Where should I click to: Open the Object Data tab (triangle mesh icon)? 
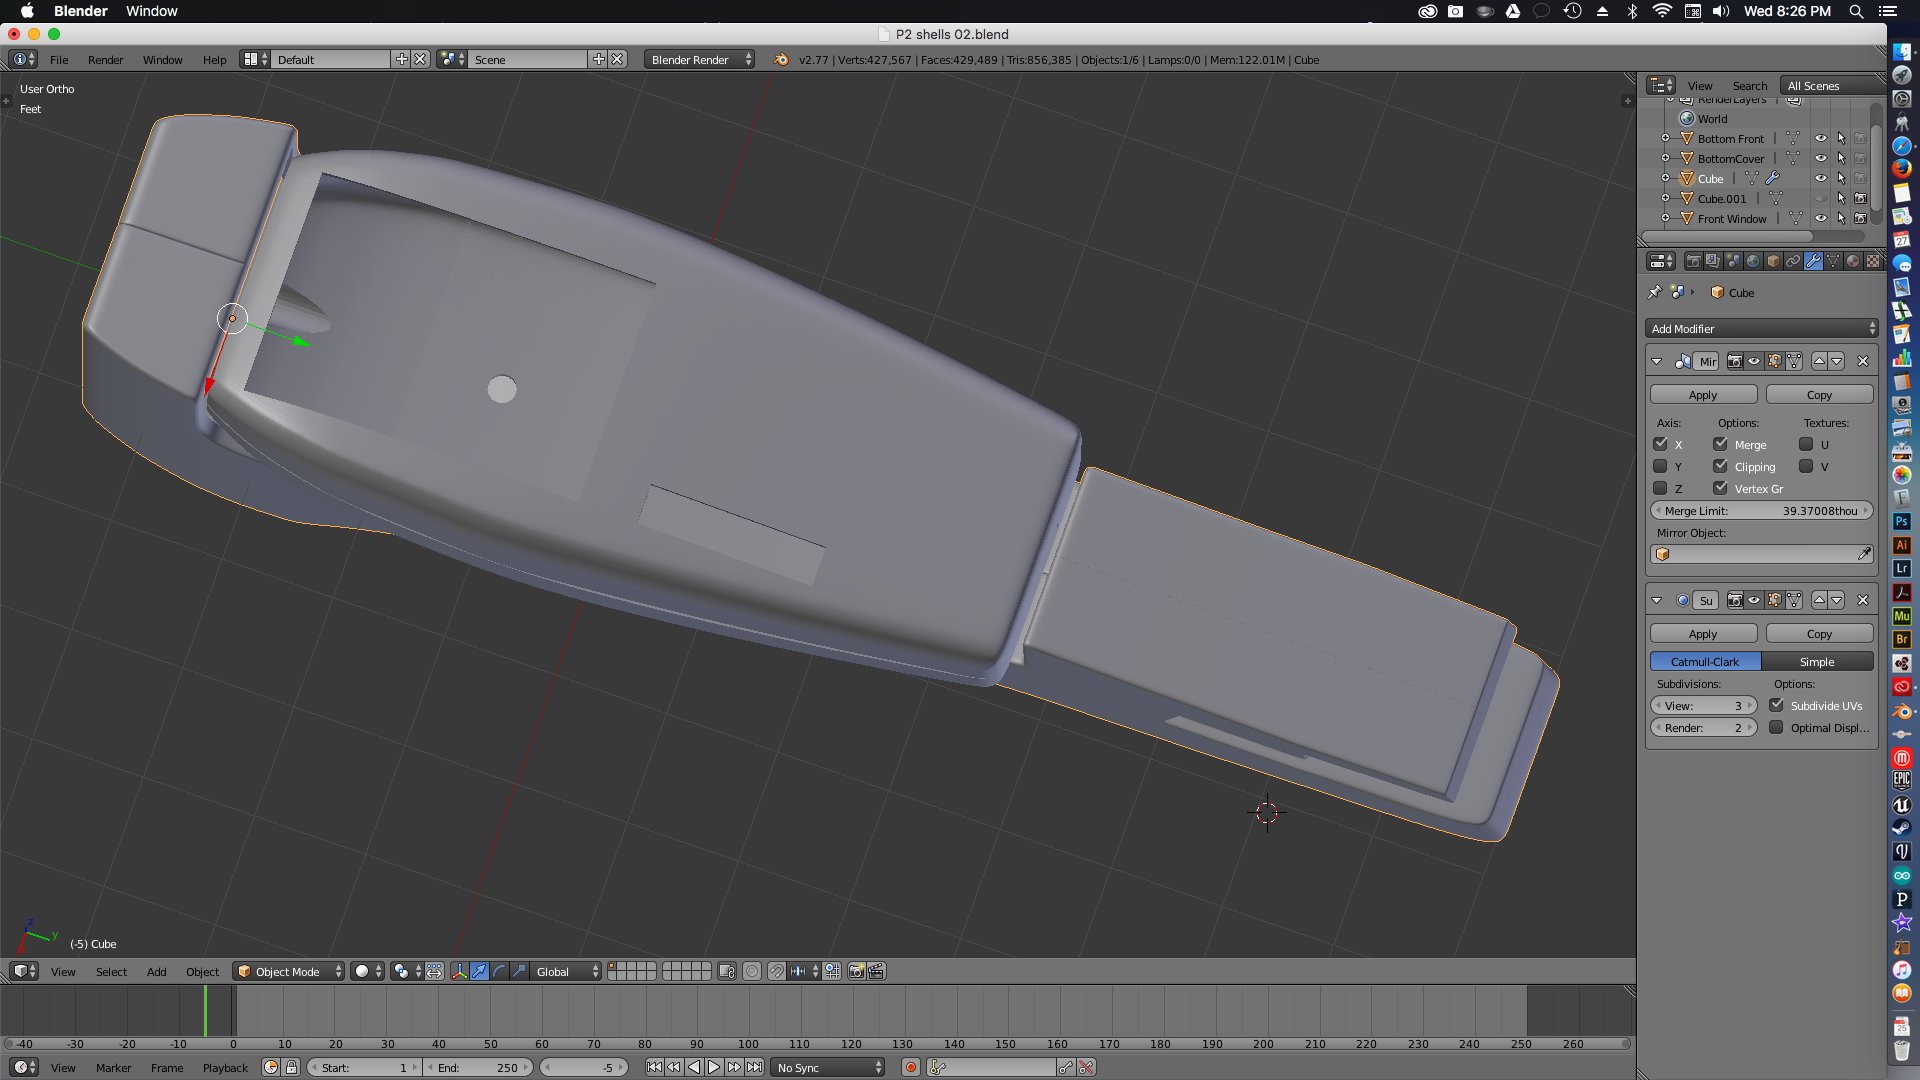pyautogui.click(x=1833, y=261)
